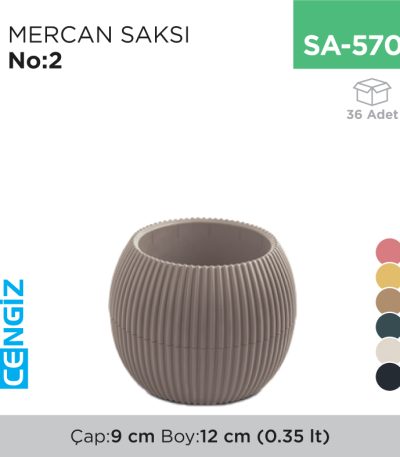Click the green SA-570 product code badge

(347, 34)
